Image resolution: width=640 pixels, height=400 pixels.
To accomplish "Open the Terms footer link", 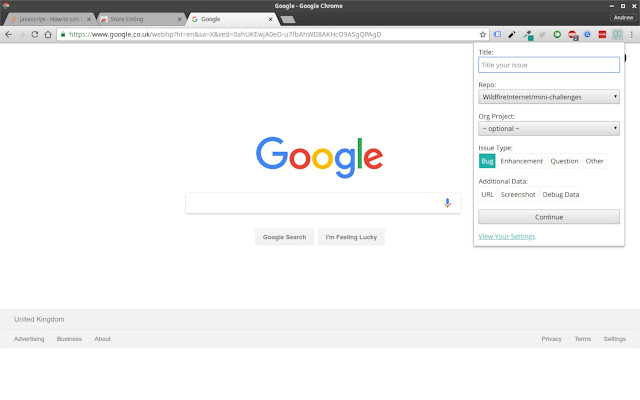I will (582, 339).
